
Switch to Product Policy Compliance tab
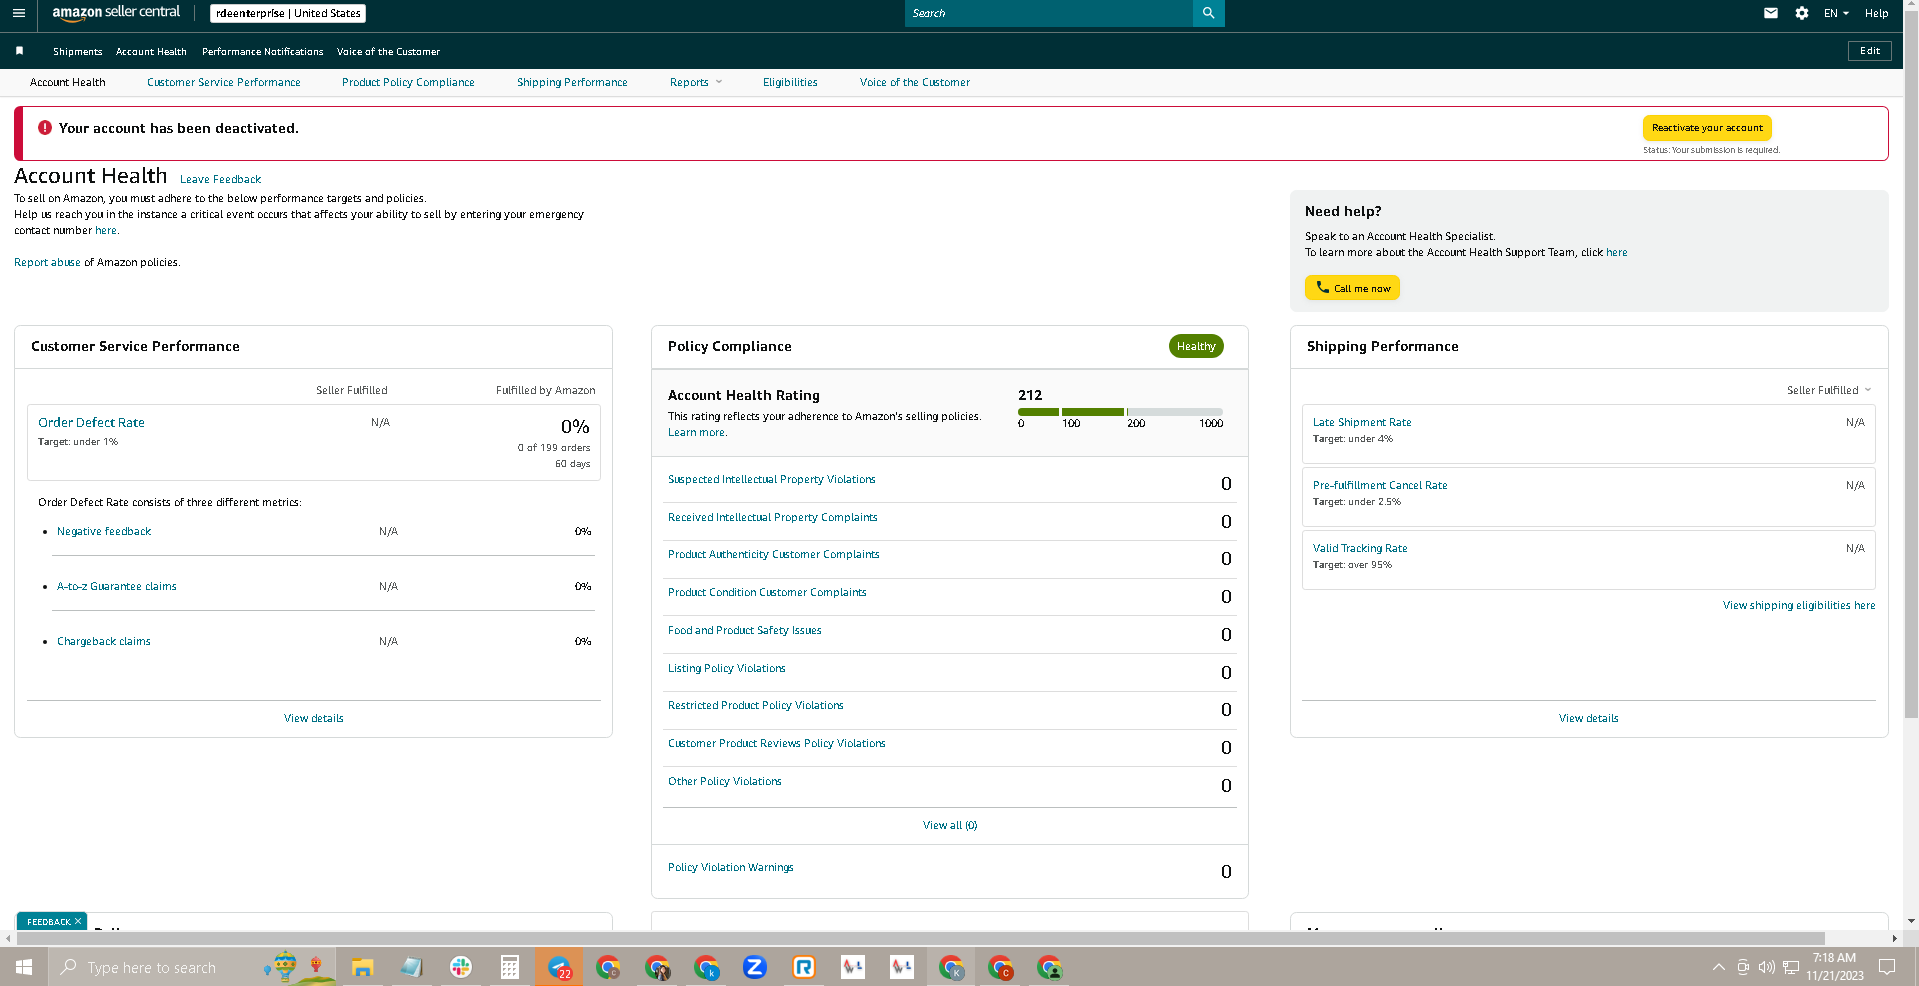408,82
